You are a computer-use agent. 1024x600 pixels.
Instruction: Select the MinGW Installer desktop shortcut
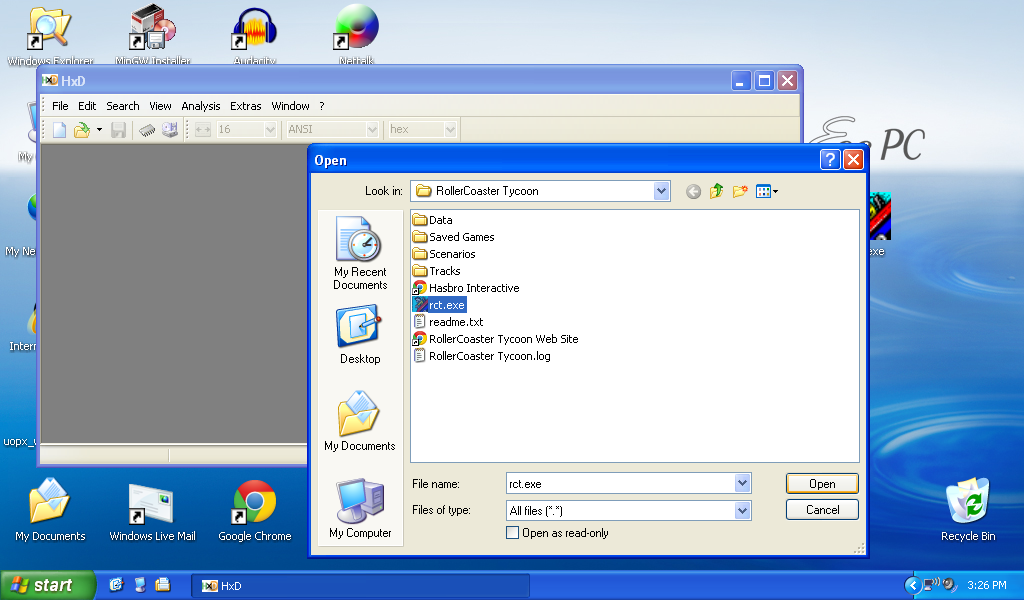(x=153, y=35)
